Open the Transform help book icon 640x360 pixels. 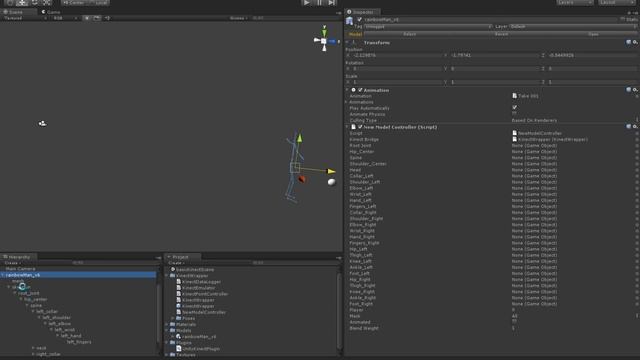click(629, 42)
